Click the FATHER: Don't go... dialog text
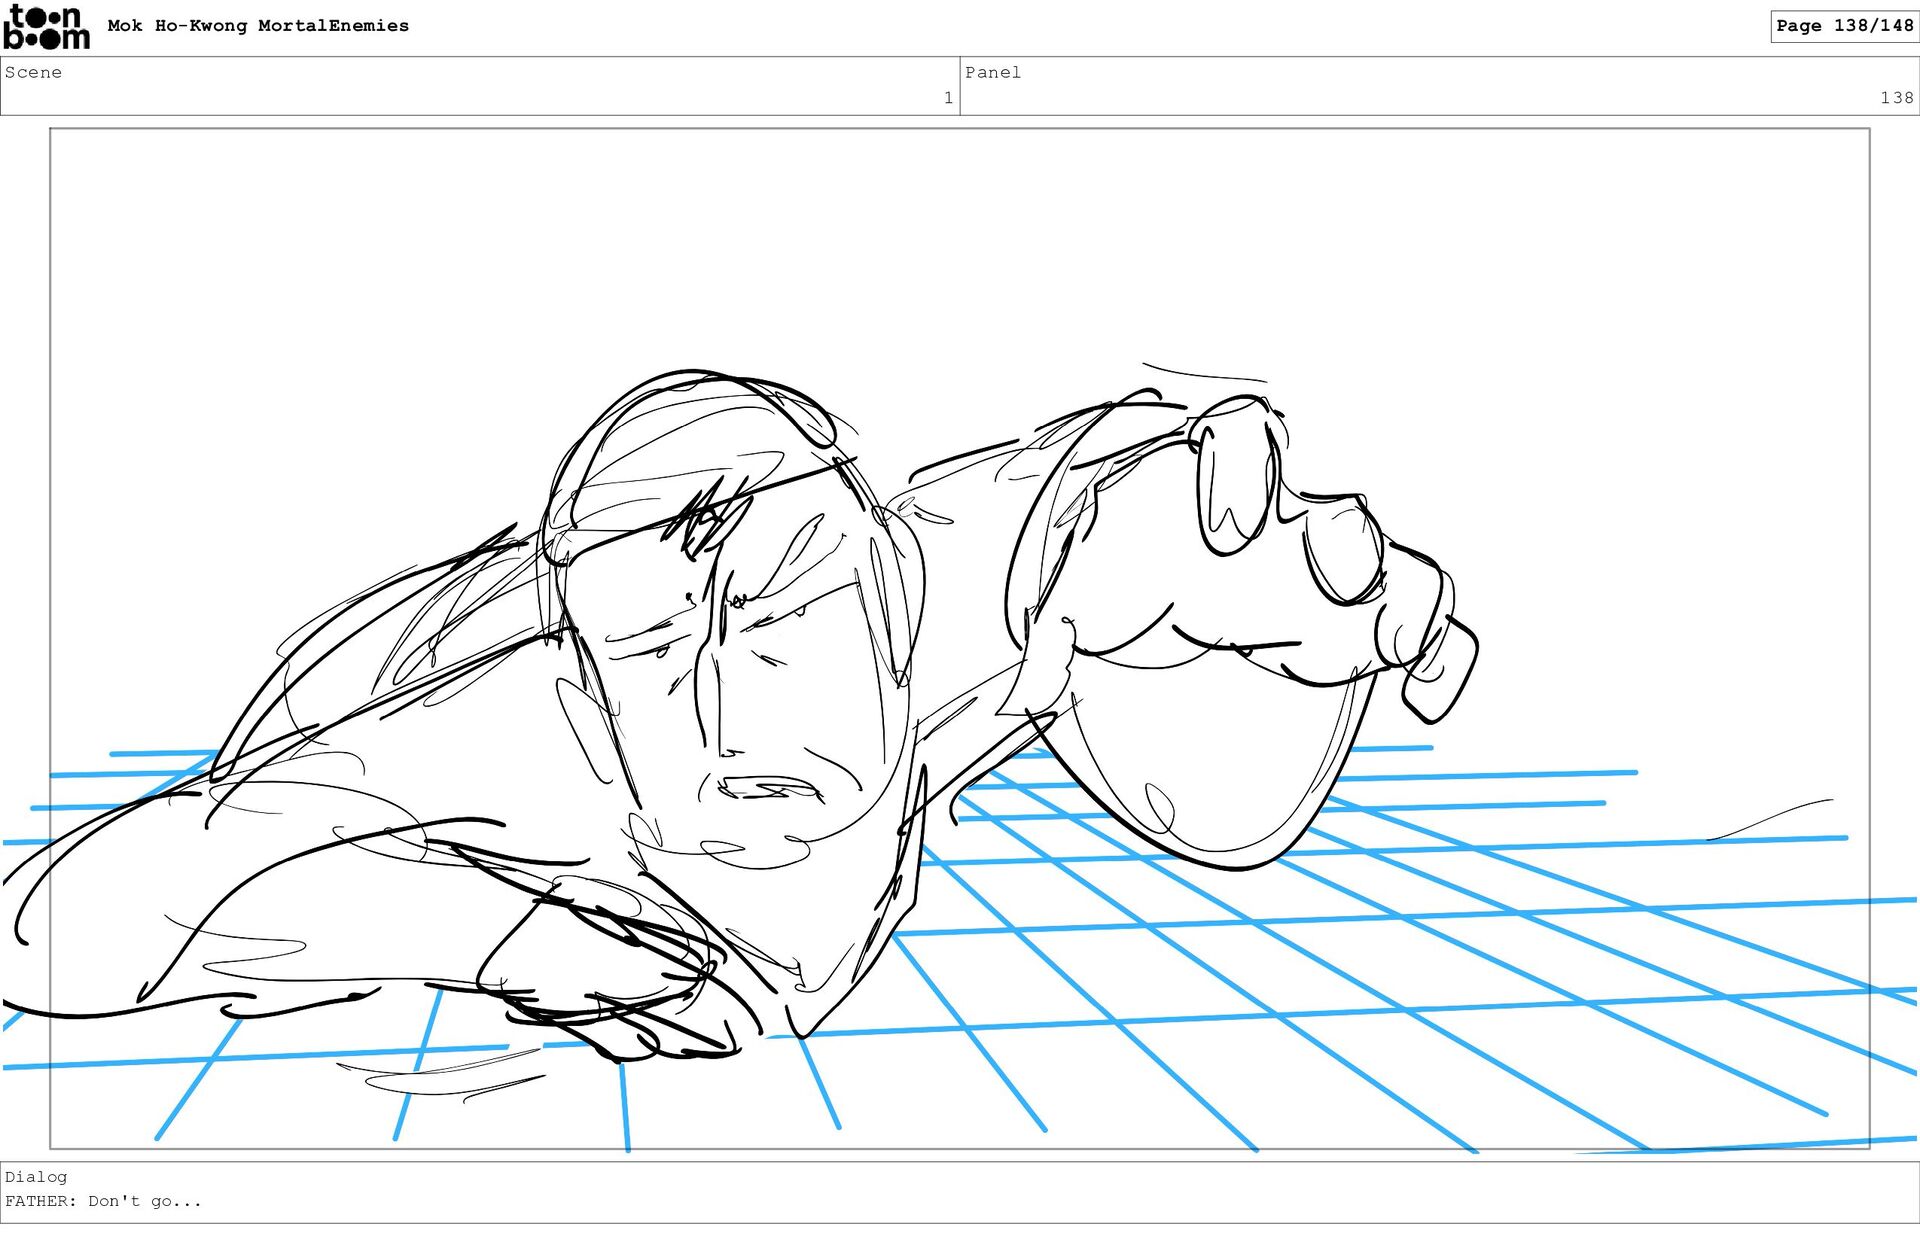 (103, 1201)
